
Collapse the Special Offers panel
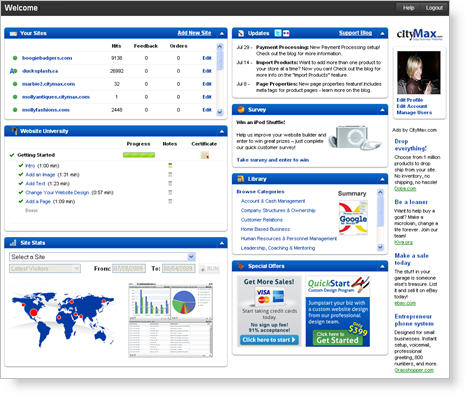click(x=382, y=267)
